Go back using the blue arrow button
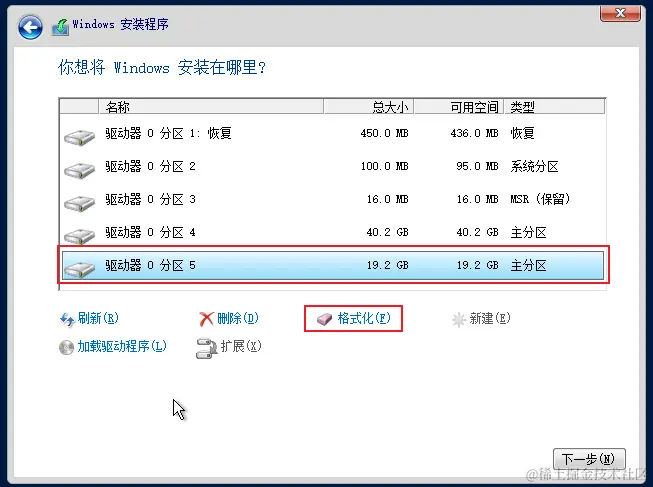 click(30, 27)
